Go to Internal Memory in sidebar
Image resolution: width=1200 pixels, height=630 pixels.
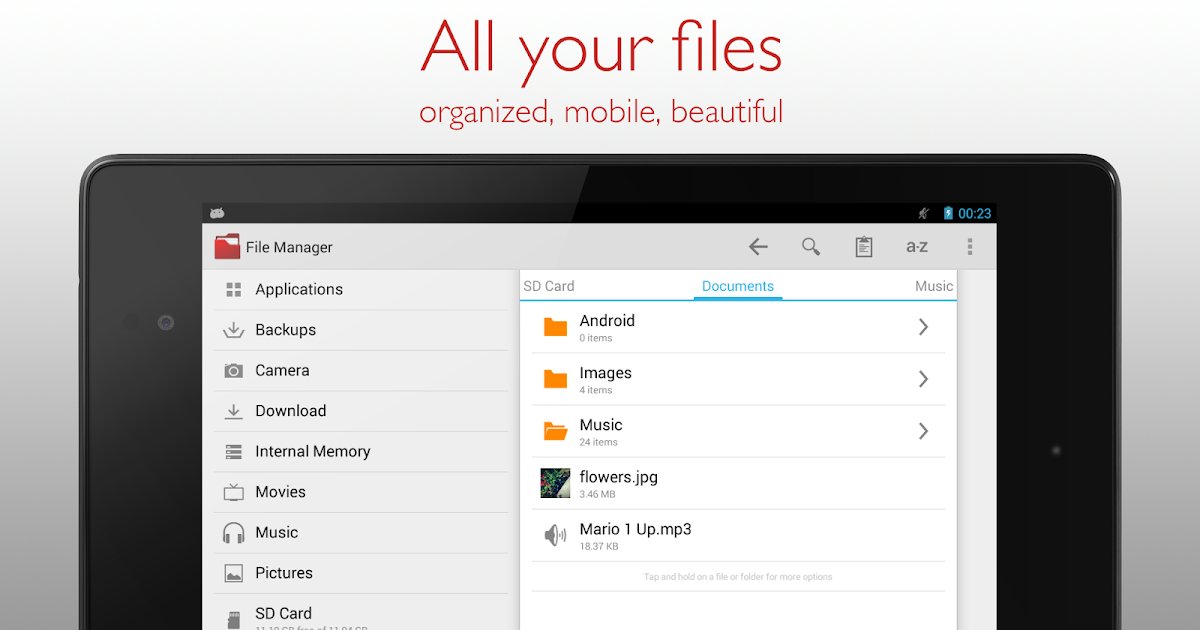[312, 452]
